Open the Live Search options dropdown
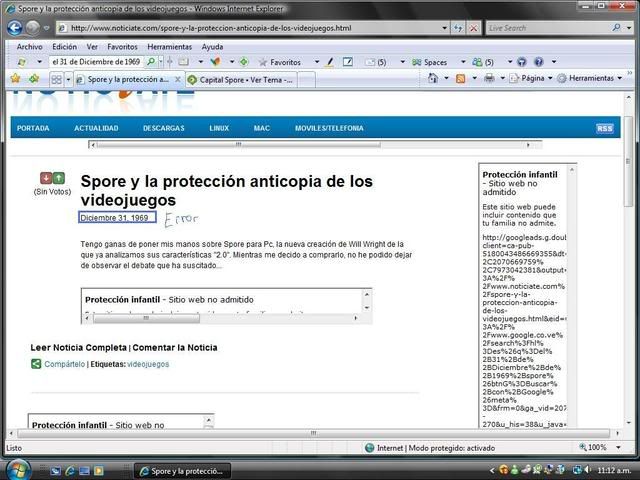This screenshot has width=640, height=480. click(x=629, y=28)
